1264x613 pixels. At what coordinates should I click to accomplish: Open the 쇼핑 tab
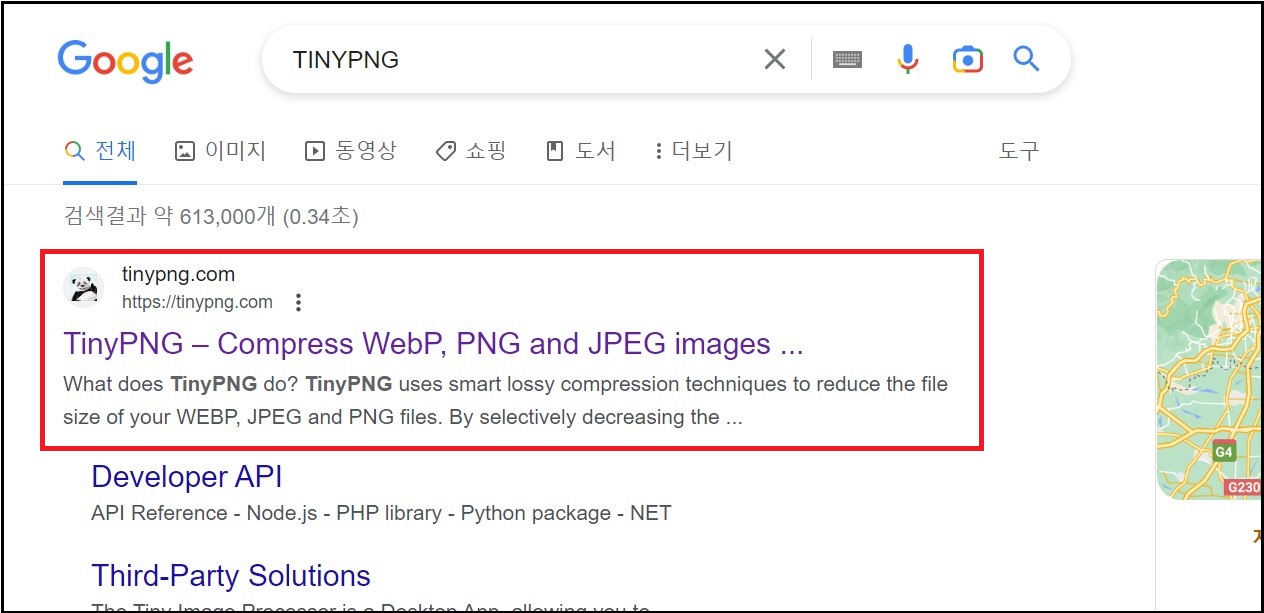(471, 151)
